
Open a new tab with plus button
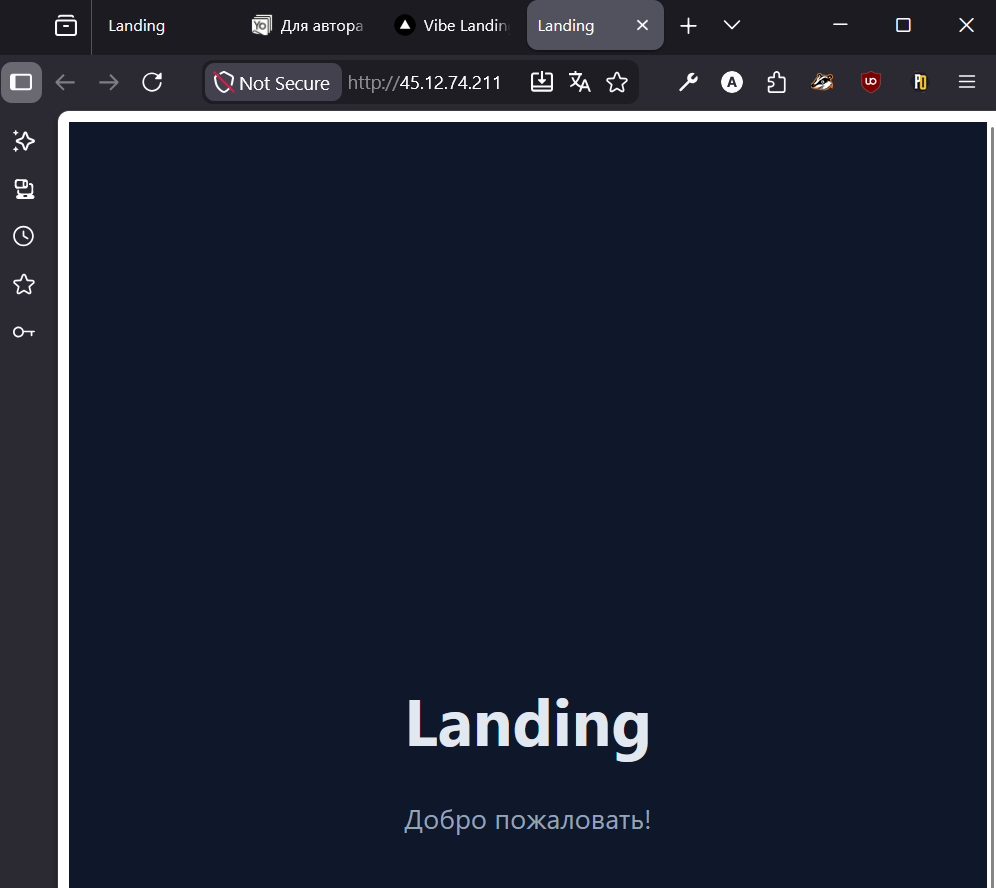coord(688,26)
